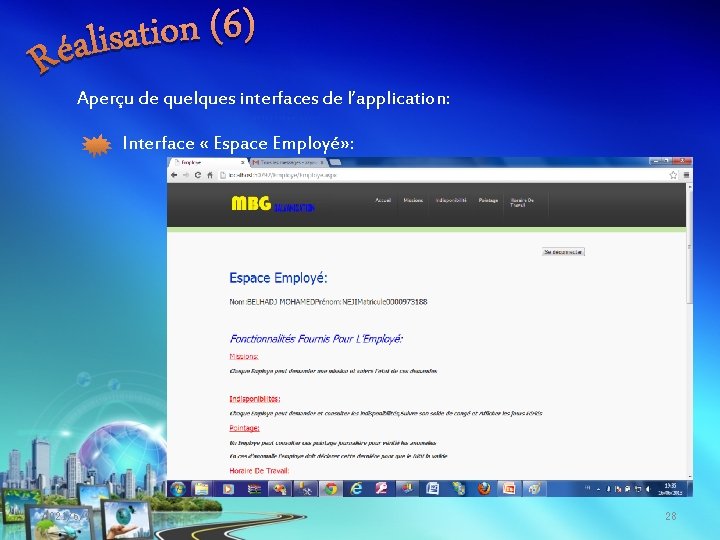Open the Missions menu item
Viewport: 720px width, 540px height.
pyautogui.click(x=413, y=200)
